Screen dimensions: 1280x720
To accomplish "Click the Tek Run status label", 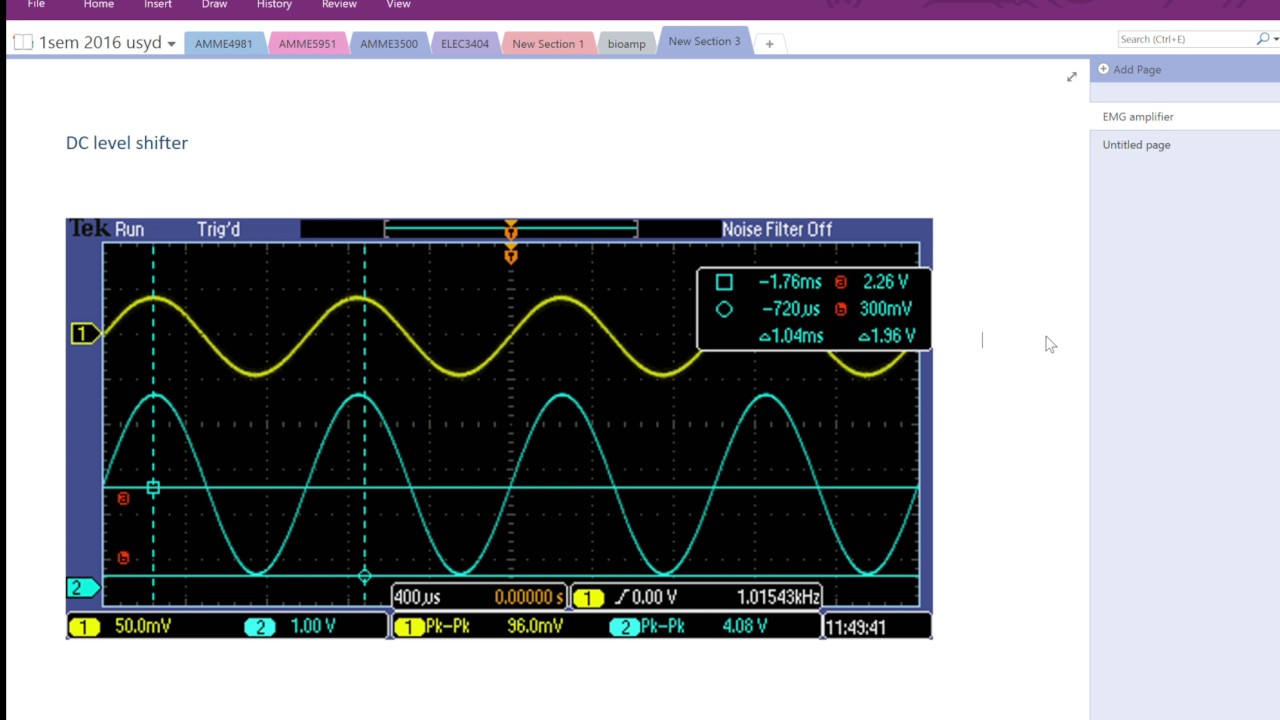I will pyautogui.click(x=107, y=230).
